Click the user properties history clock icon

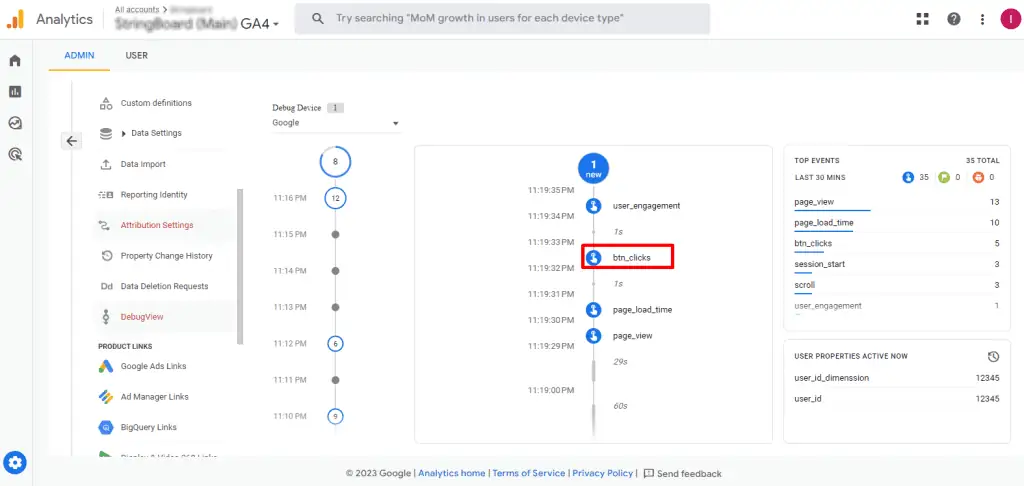[x=993, y=357]
